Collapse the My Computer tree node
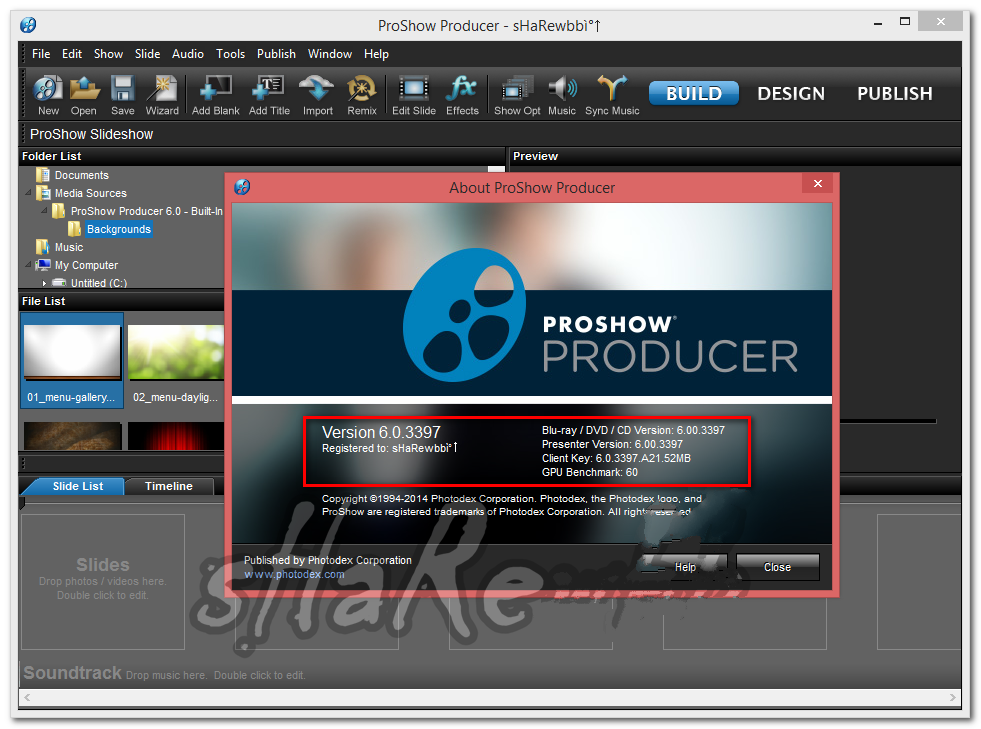Image resolution: width=981 pixels, height=729 pixels. click(28, 265)
